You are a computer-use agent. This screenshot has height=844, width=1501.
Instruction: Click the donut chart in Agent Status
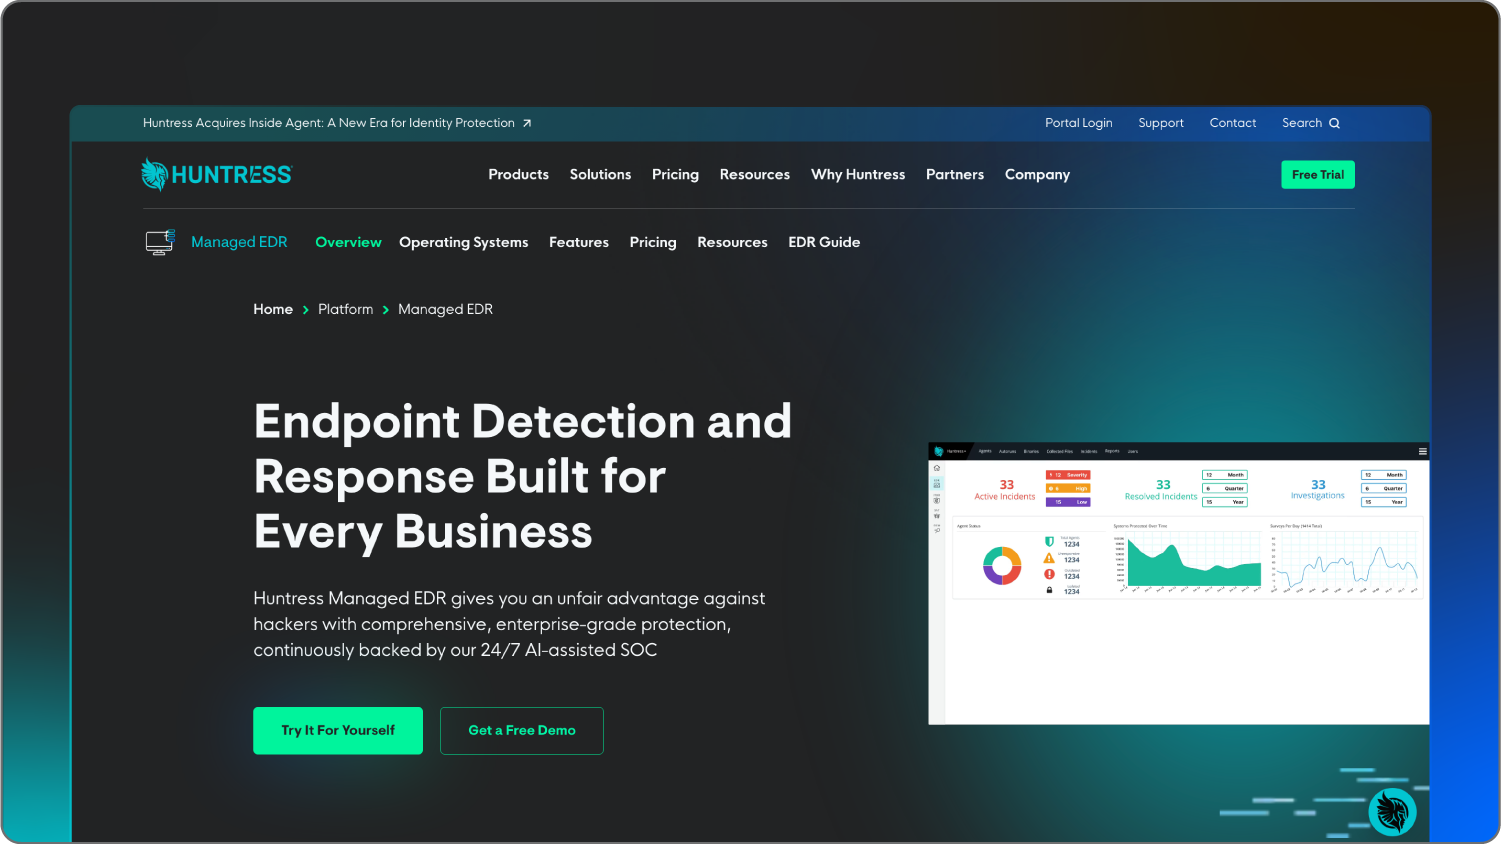pos(1002,565)
